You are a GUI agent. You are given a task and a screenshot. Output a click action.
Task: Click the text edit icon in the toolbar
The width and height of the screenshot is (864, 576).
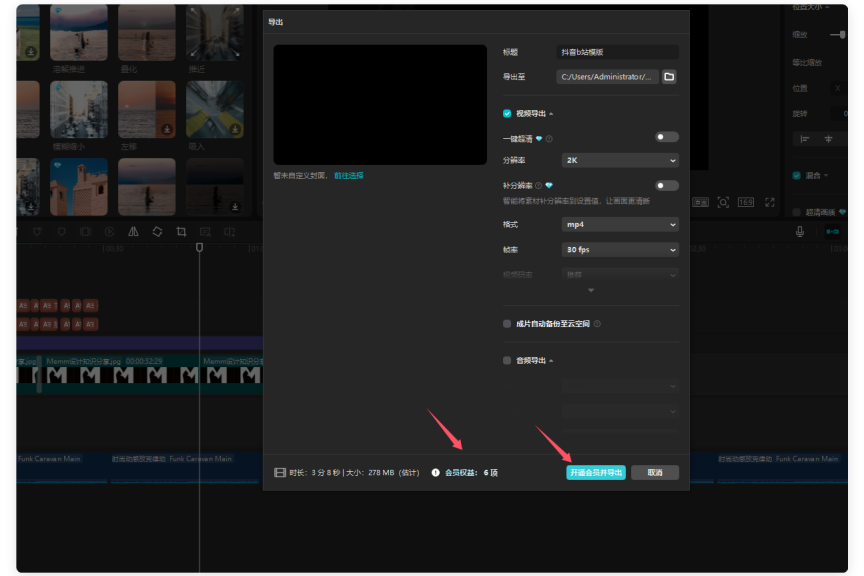pyautogui.click(x=205, y=232)
